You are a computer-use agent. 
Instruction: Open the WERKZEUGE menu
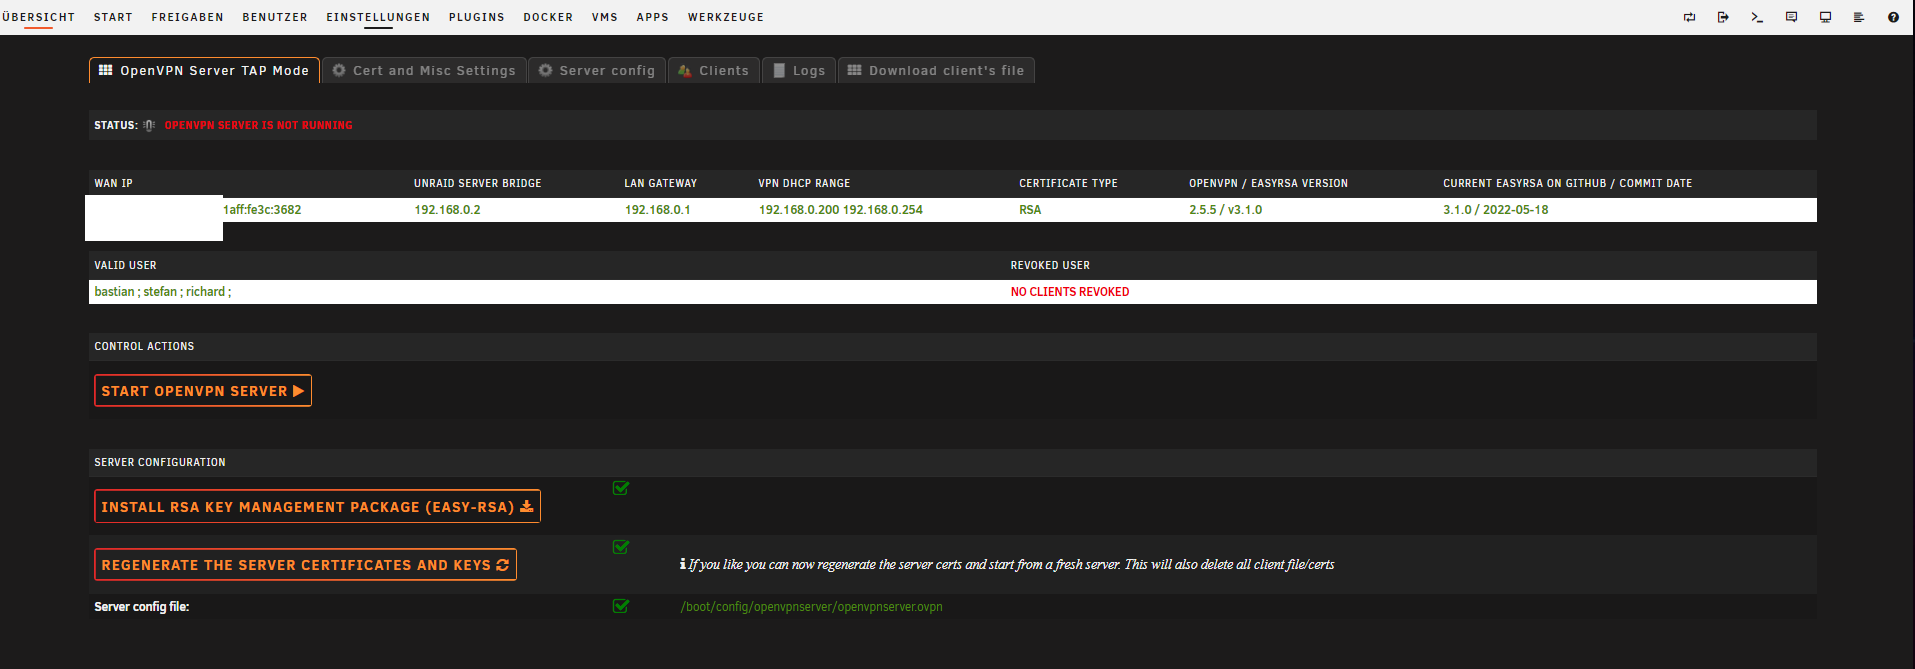pos(726,17)
